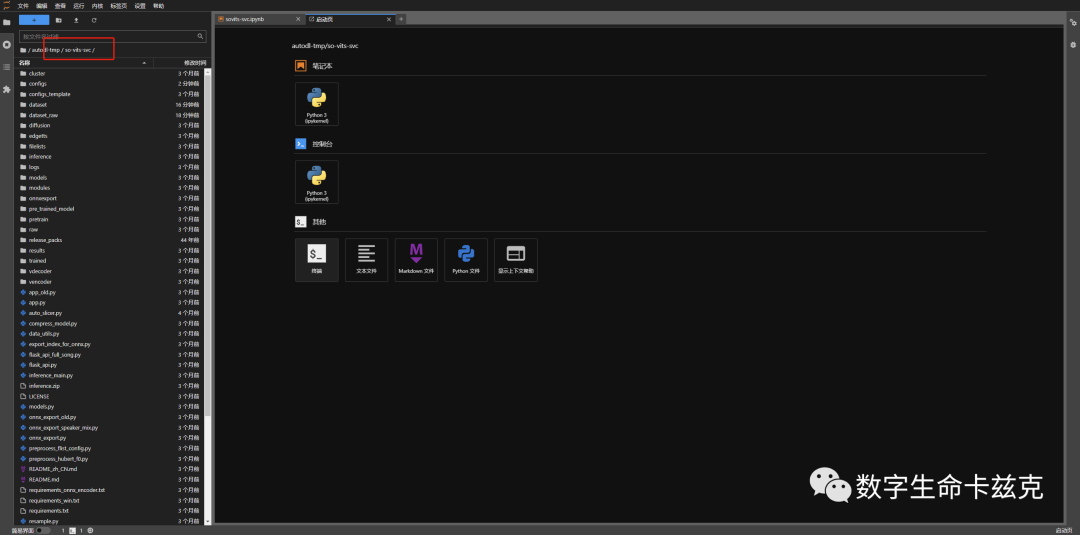Select the dataset_raw folder
Screen dimensions: 1080x535
pos(110,115)
